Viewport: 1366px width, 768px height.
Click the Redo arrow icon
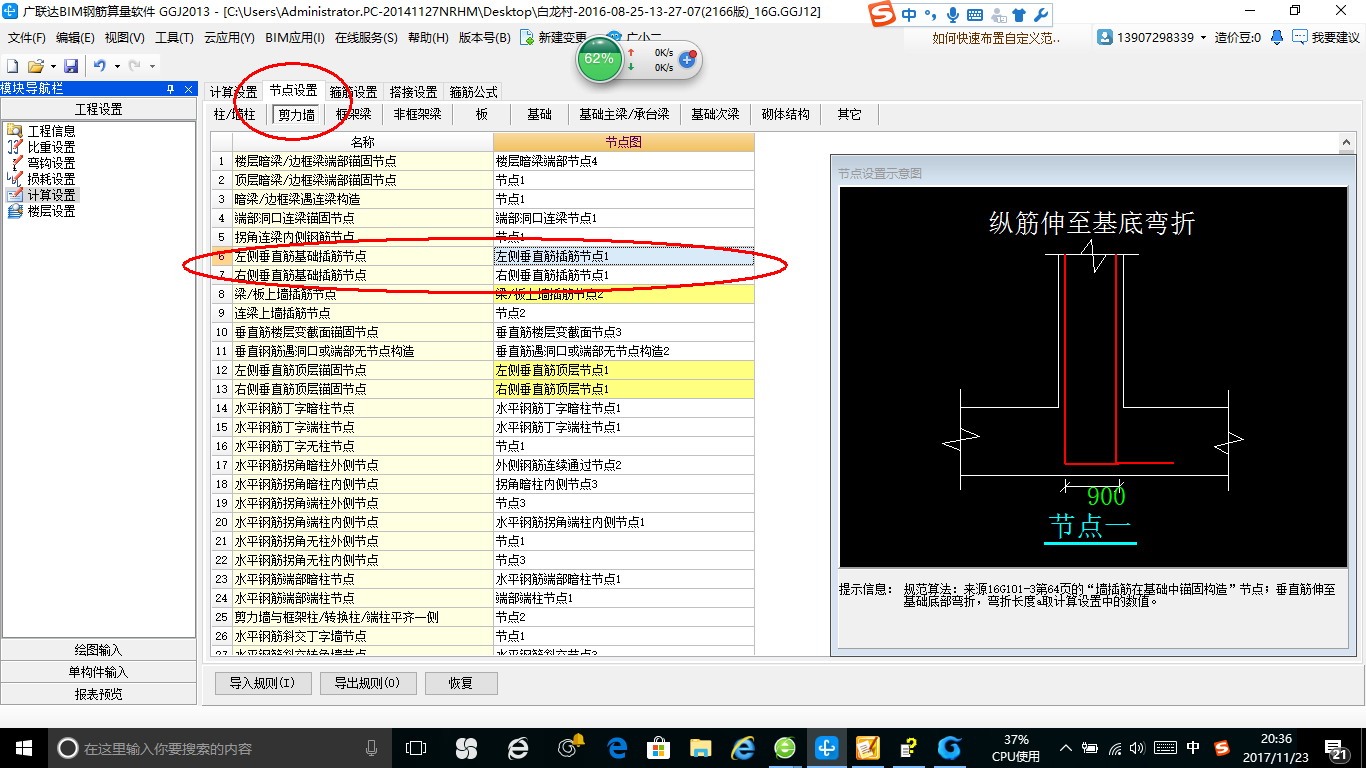(135, 65)
